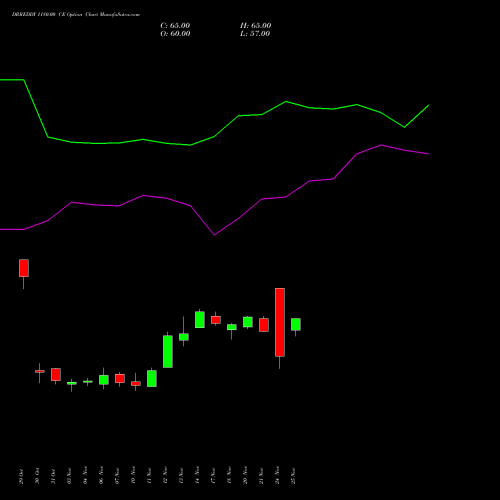500x500 pixels.
Task: Select the '30 Oct' date label
Action: pos(37,476)
